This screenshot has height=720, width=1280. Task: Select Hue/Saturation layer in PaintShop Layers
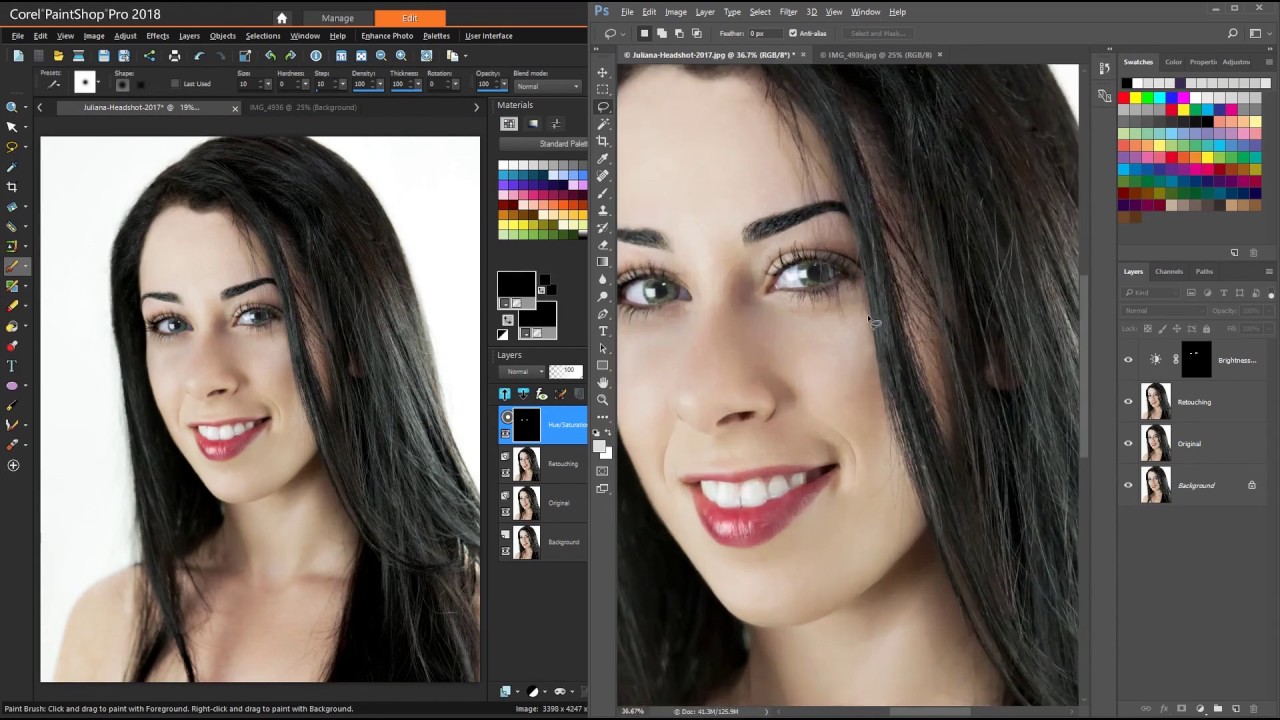[x=544, y=425]
